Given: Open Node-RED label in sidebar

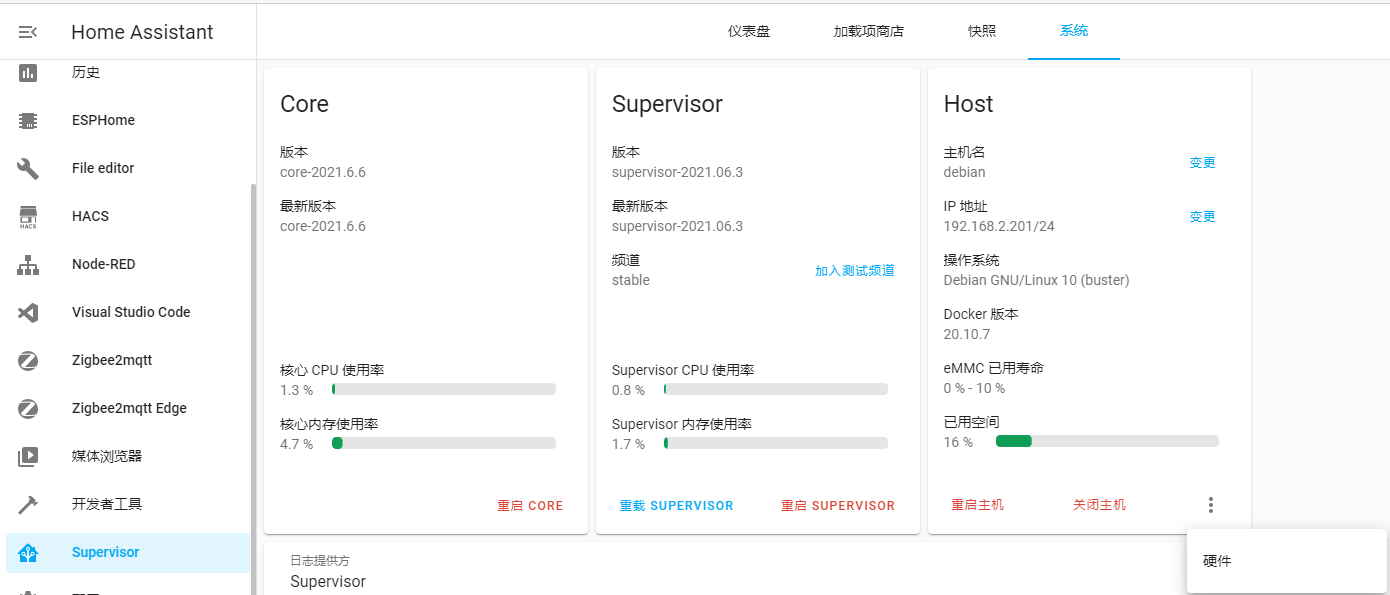Looking at the screenshot, I should tap(104, 264).
